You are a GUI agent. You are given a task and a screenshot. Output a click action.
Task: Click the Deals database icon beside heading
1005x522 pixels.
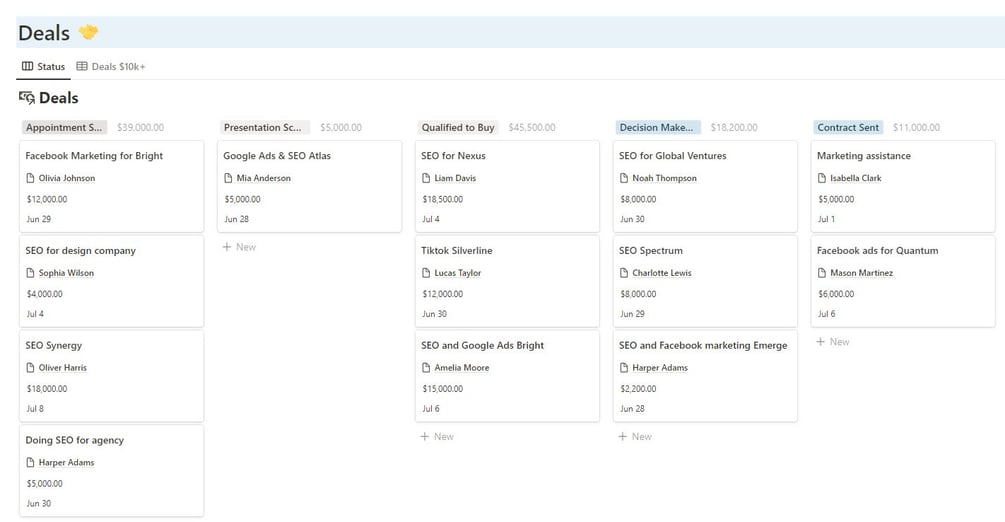(x=27, y=98)
